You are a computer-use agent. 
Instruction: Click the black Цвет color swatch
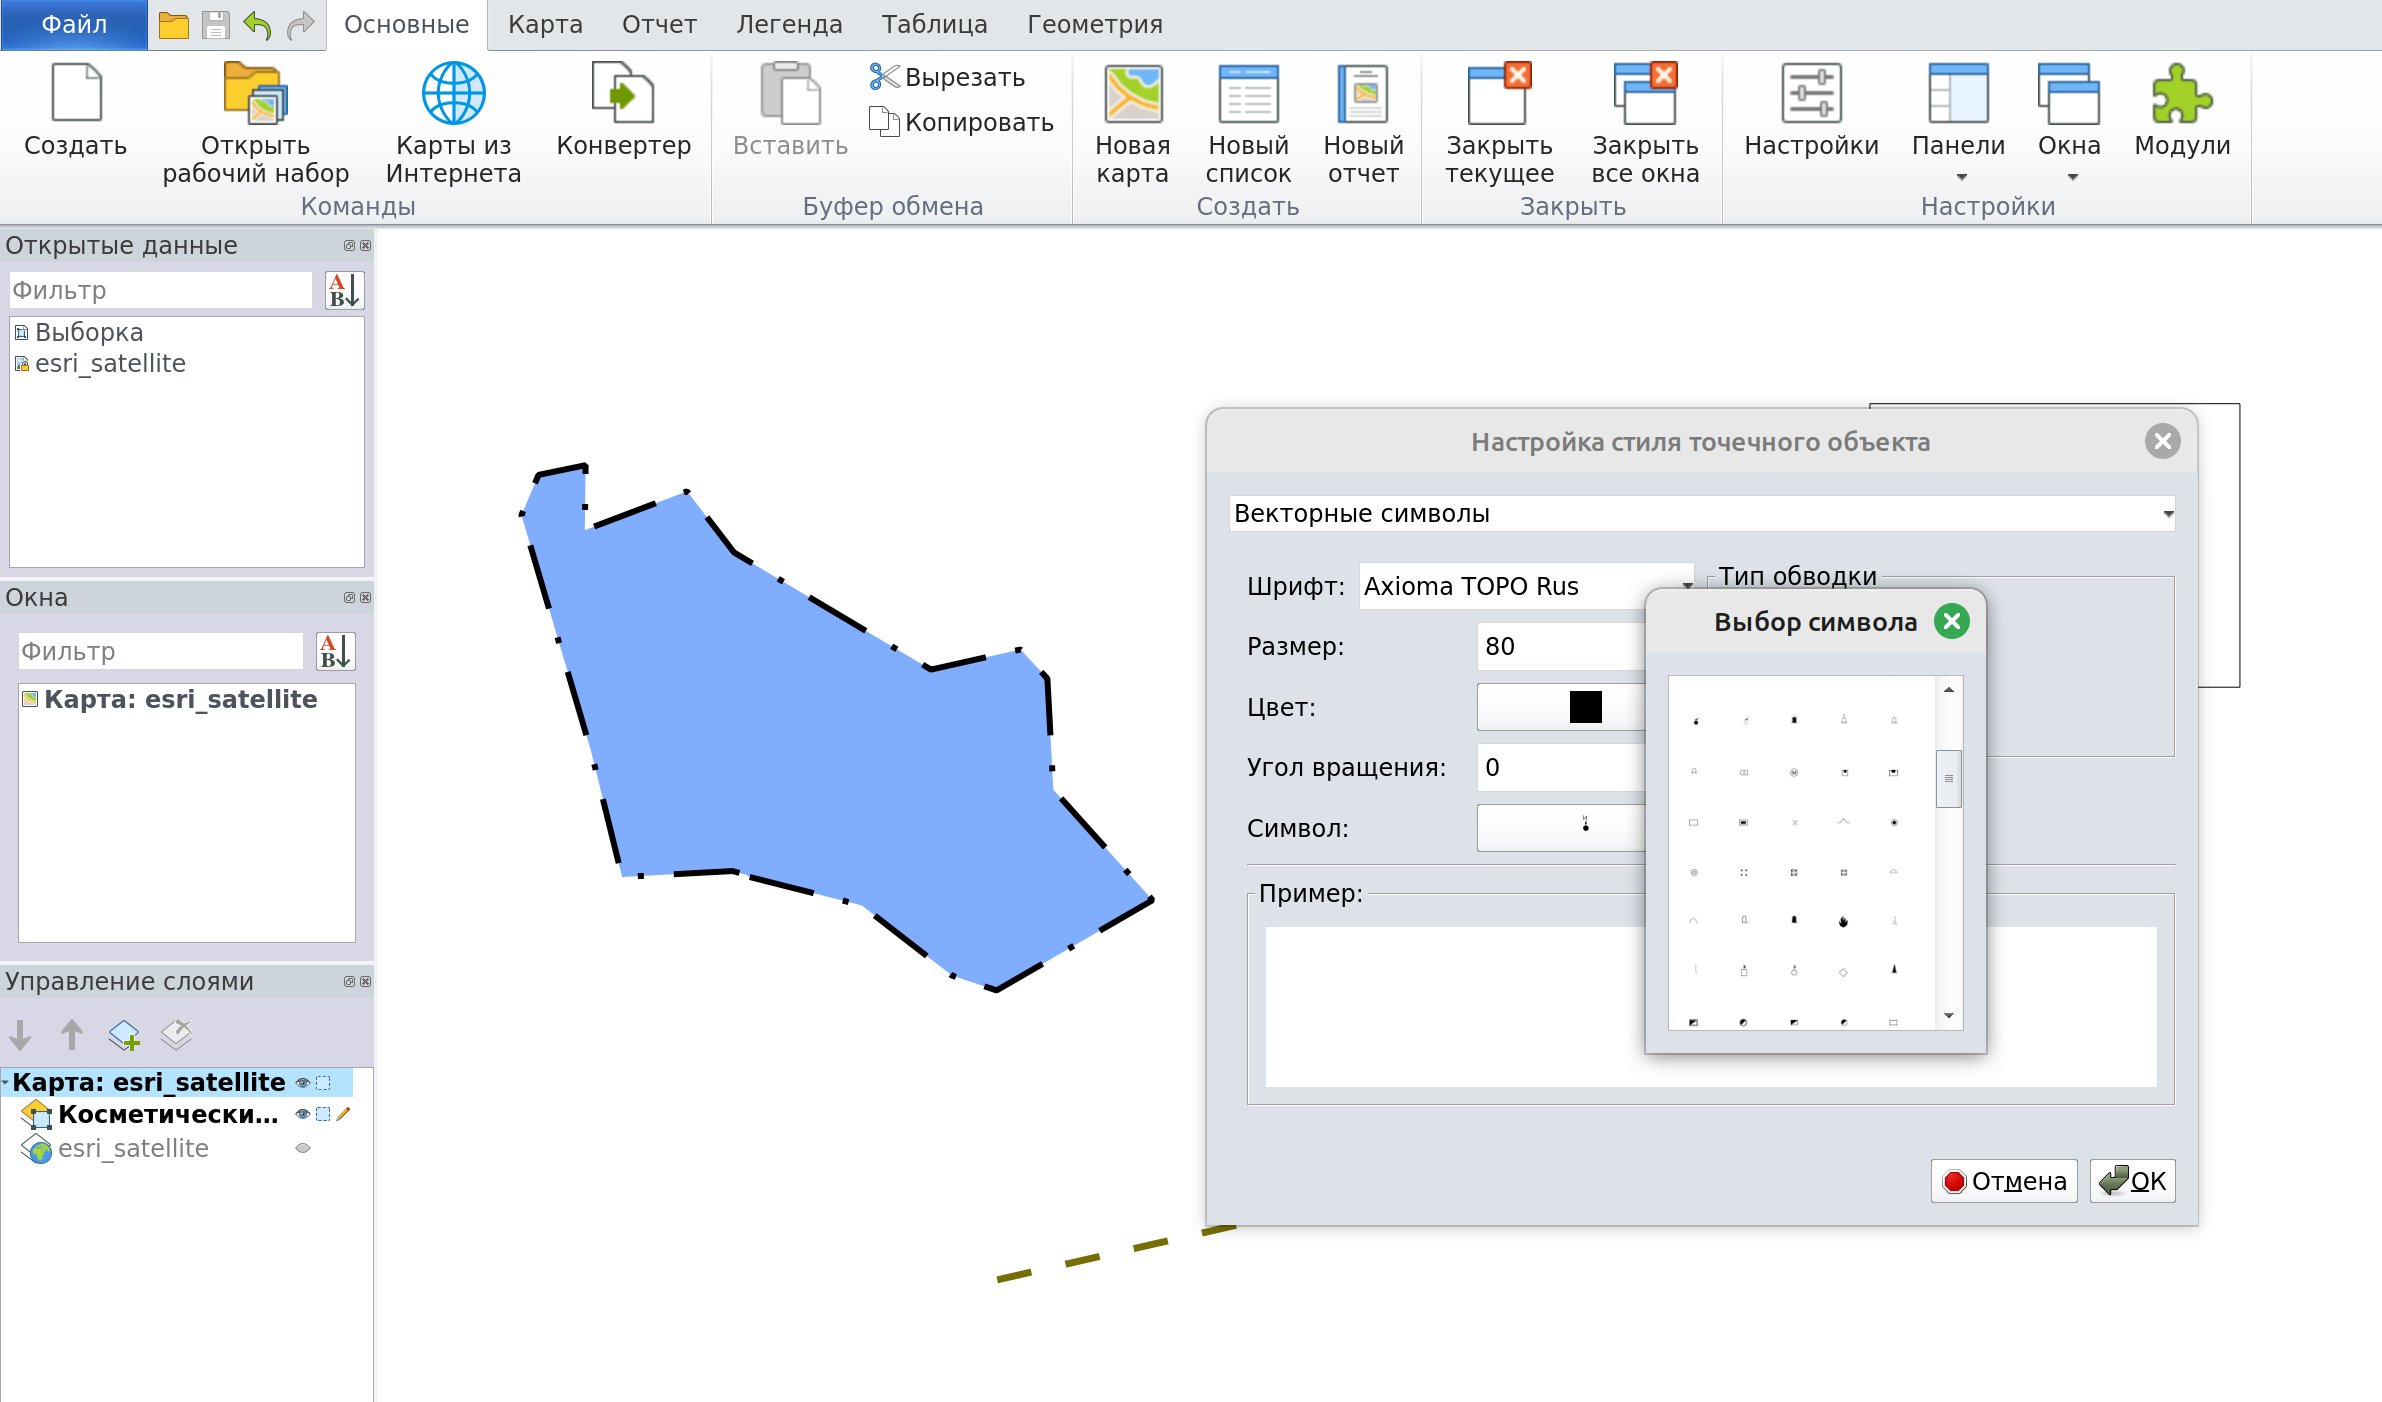[1584, 707]
